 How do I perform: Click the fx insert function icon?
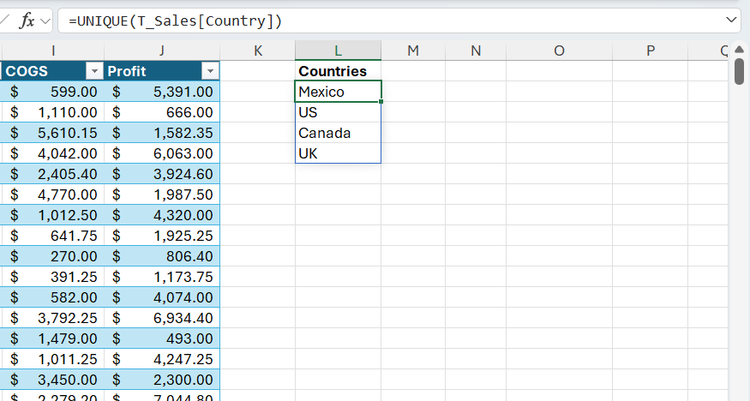[27, 21]
